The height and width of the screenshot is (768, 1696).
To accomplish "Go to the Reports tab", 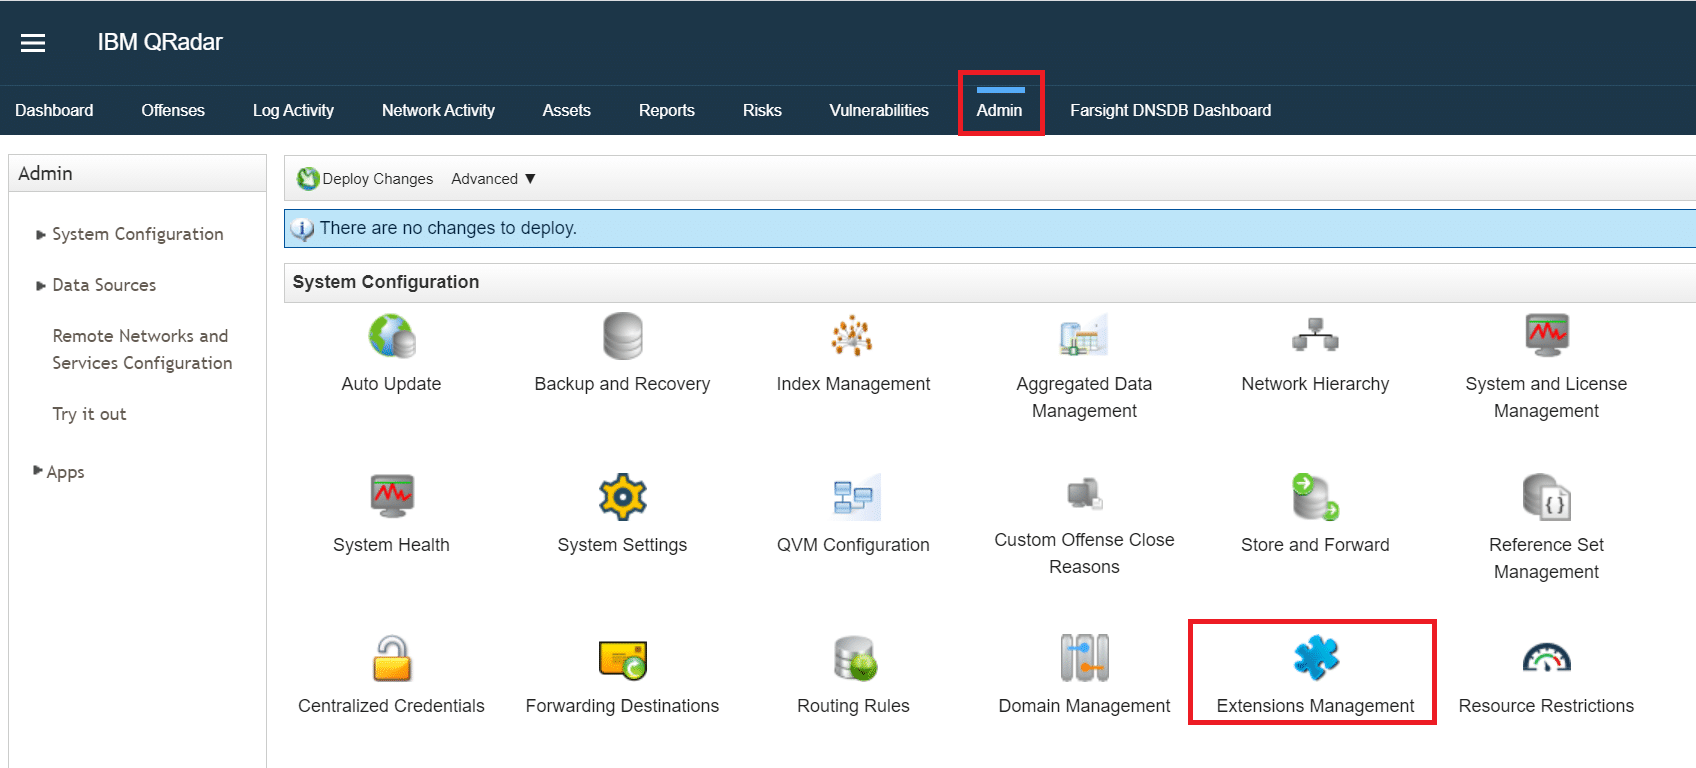I will [667, 110].
